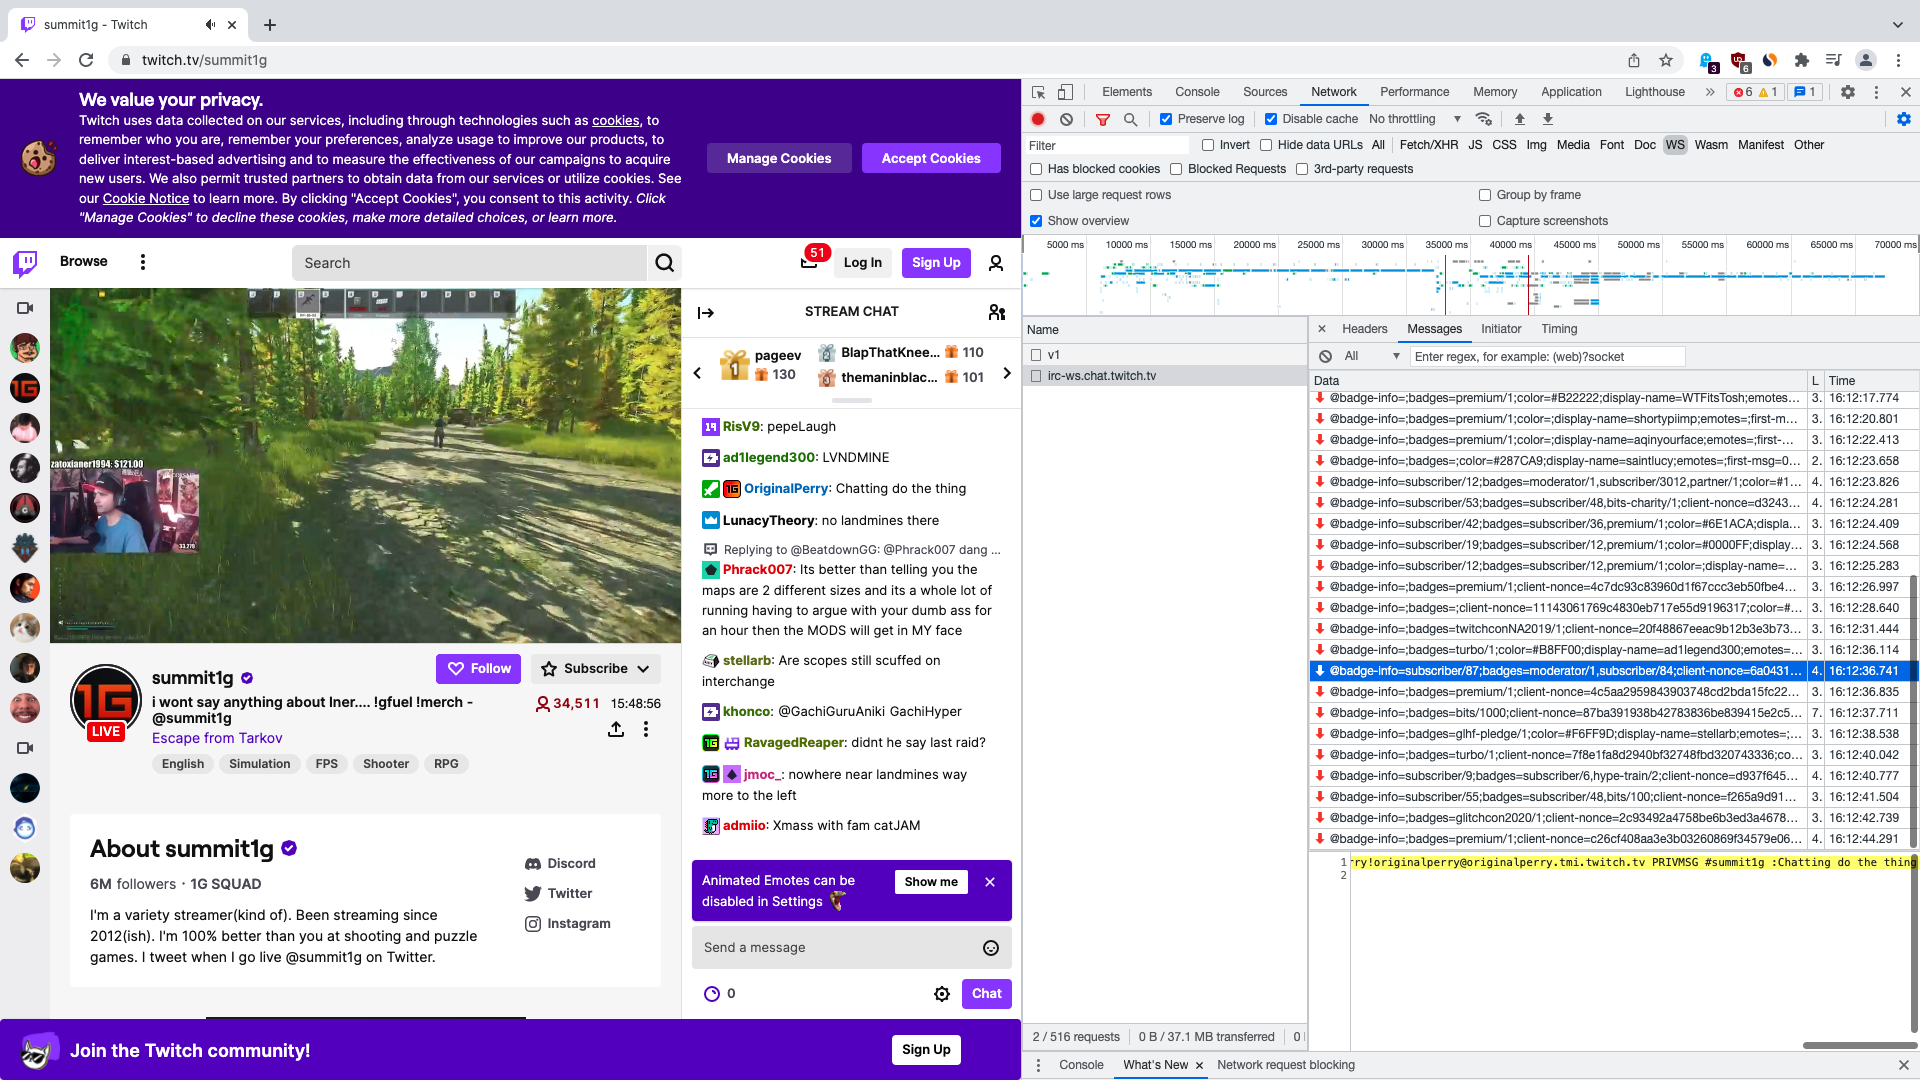Expand the Subscribe dropdown arrow

pyautogui.click(x=644, y=669)
